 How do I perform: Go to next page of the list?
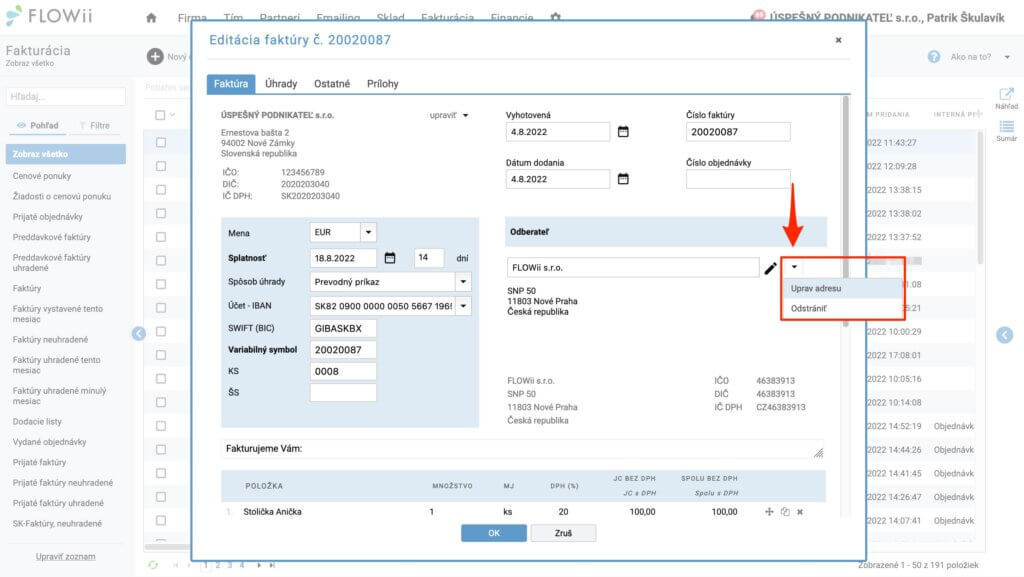pyautogui.click(x=259, y=565)
